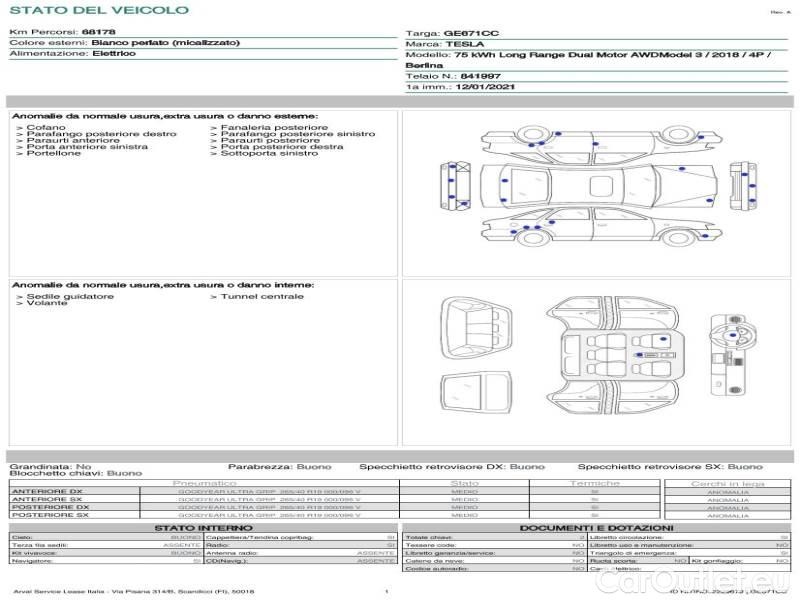Viewport: 800px width, 600px height.
Task: Select the Tunnel centrale anomaly entry
Action: coord(260,296)
